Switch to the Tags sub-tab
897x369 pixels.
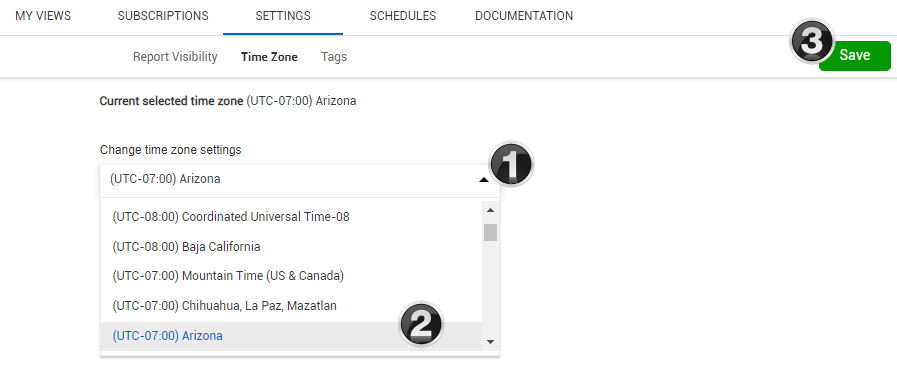click(x=334, y=57)
